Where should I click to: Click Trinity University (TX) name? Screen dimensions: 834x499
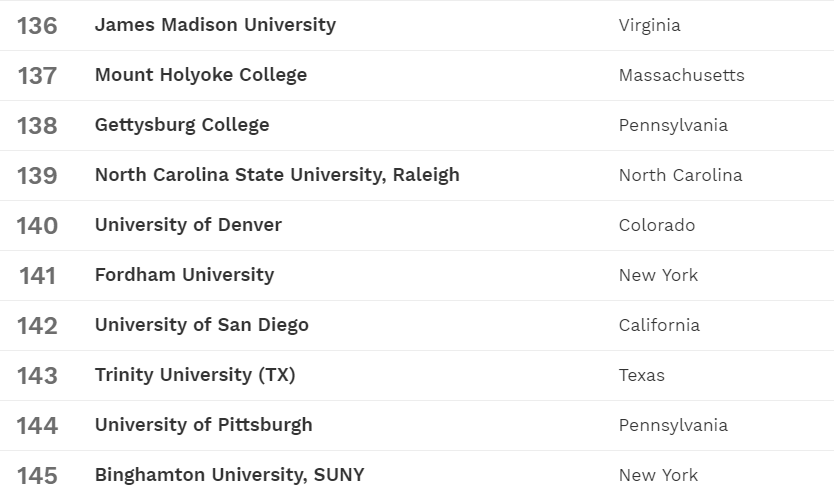(195, 375)
